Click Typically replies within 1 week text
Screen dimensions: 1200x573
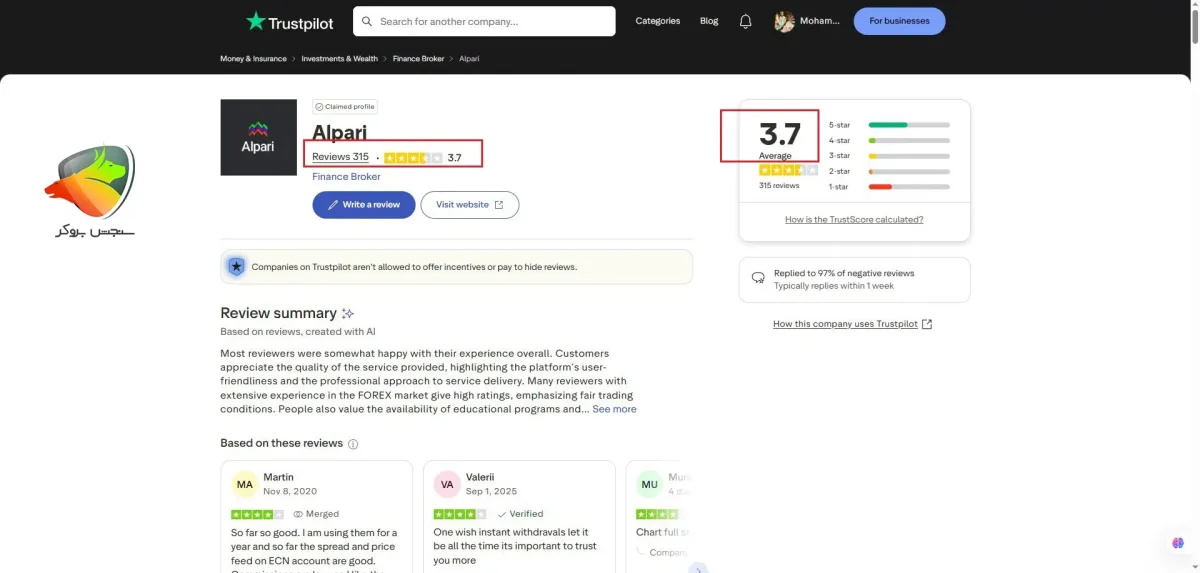834,286
